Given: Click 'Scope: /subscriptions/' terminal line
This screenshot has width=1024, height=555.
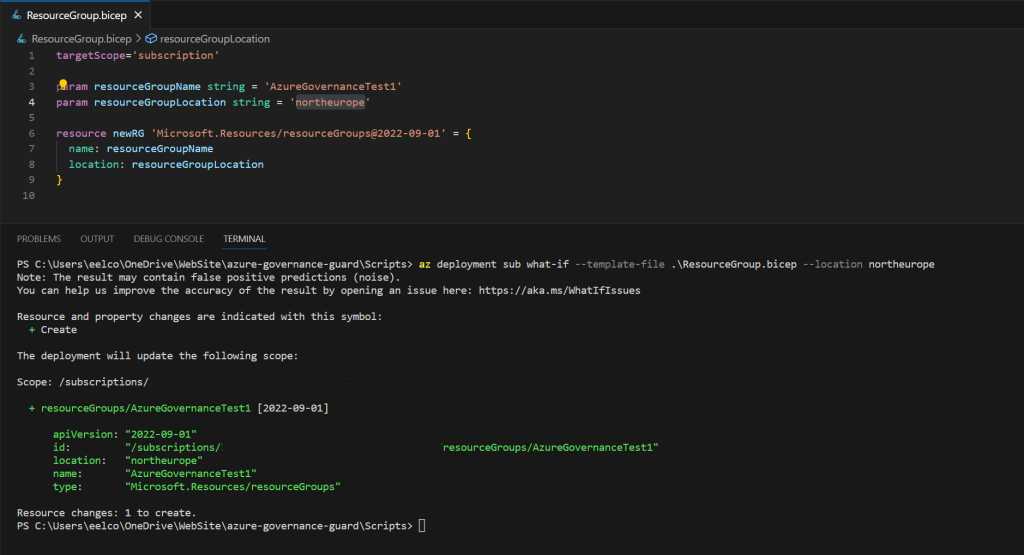Looking at the screenshot, I should click(x=83, y=382).
